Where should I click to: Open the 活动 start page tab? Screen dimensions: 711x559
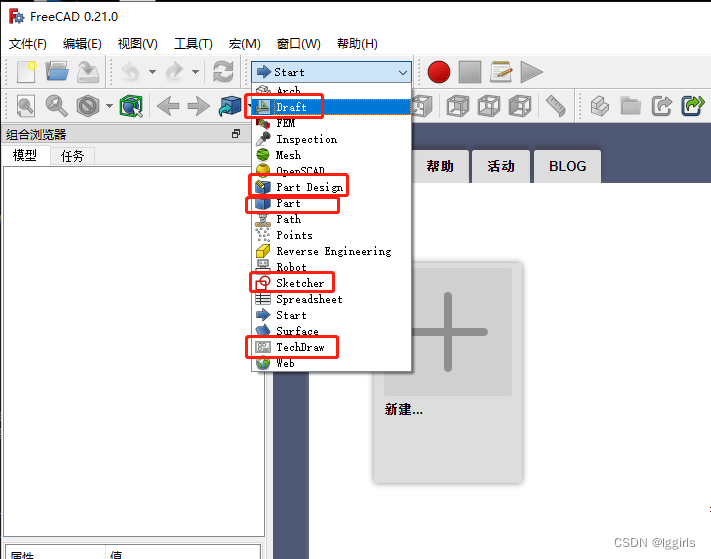(501, 166)
